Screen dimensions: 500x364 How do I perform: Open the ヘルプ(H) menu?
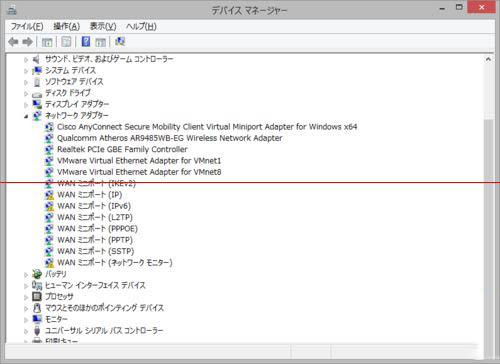pyautogui.click(x=141, y=26)
